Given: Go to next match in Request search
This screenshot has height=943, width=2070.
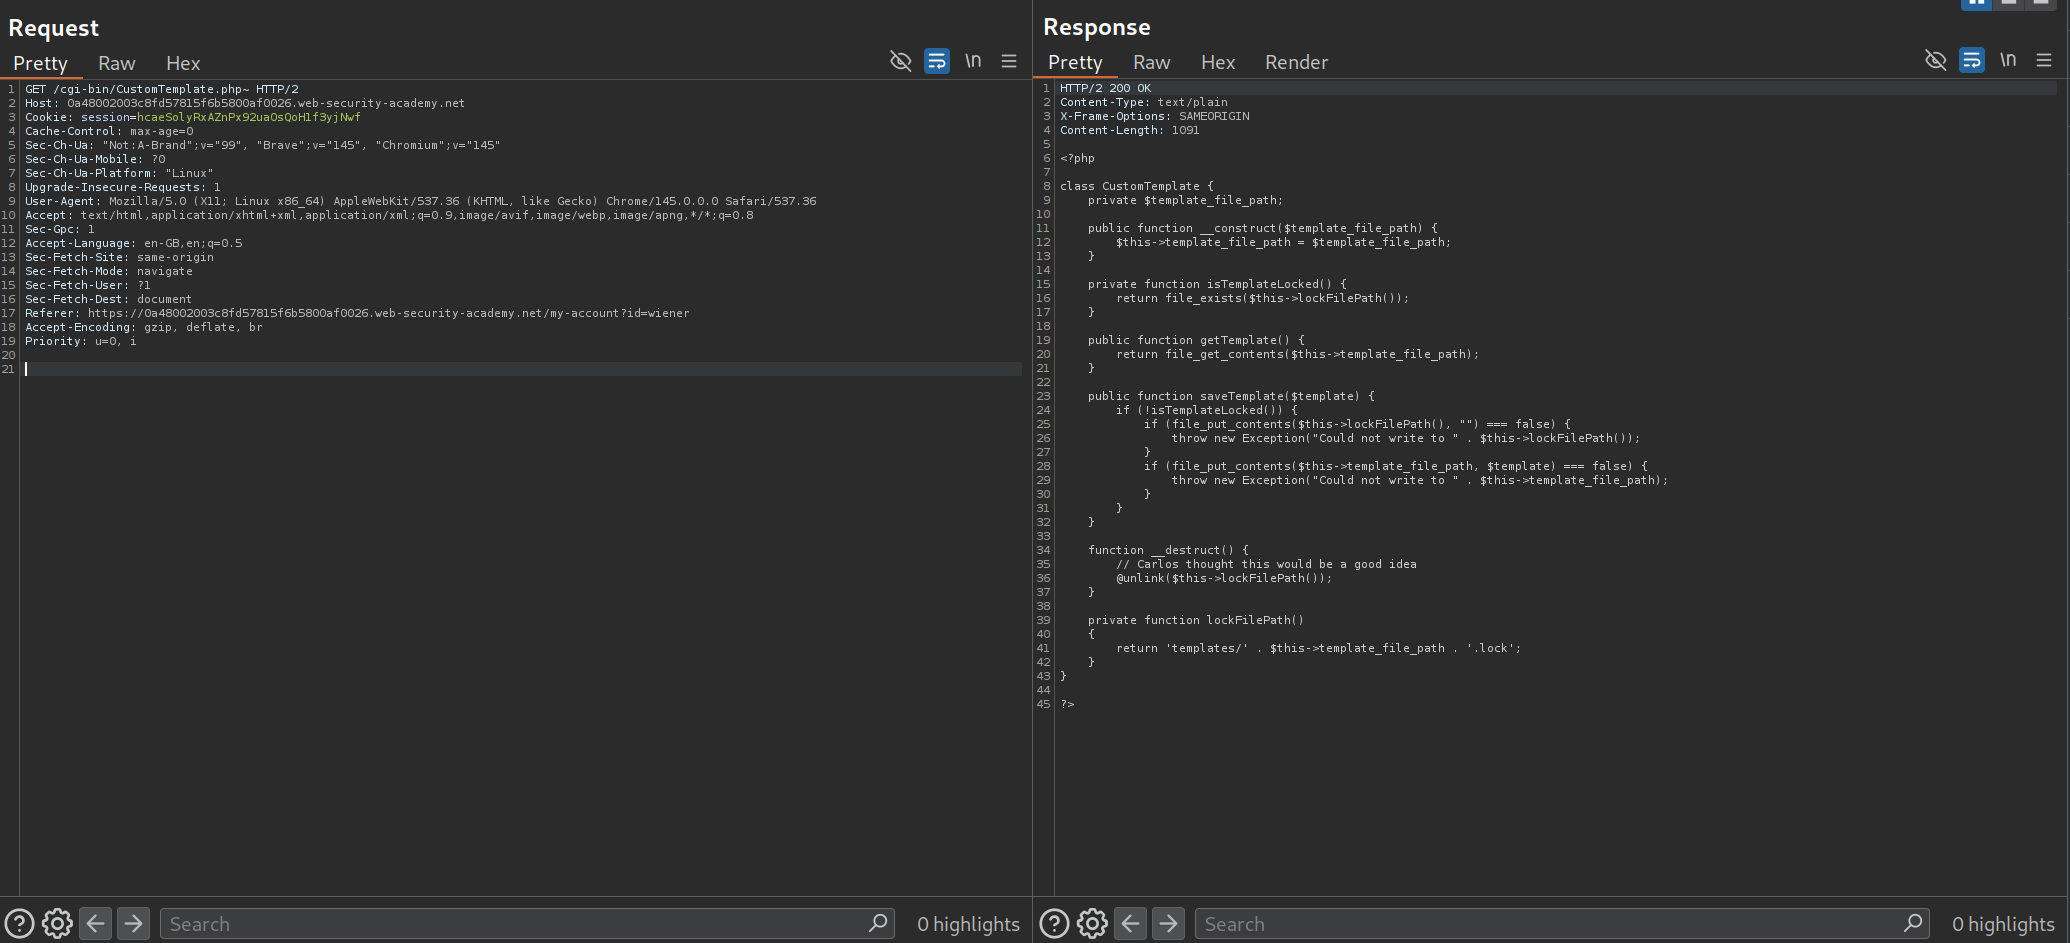Looking at the screenshot, I should click(133, 923).
